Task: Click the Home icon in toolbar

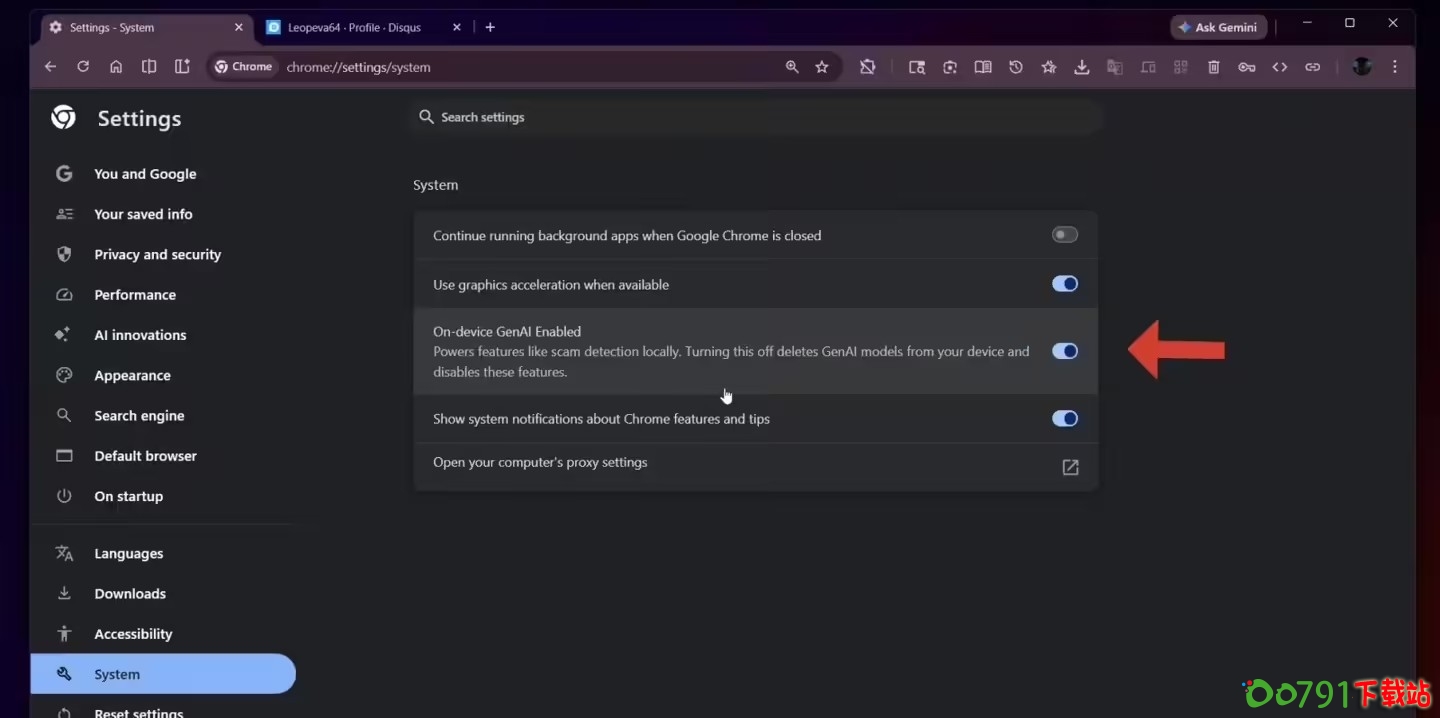Action: click(116, 67)
